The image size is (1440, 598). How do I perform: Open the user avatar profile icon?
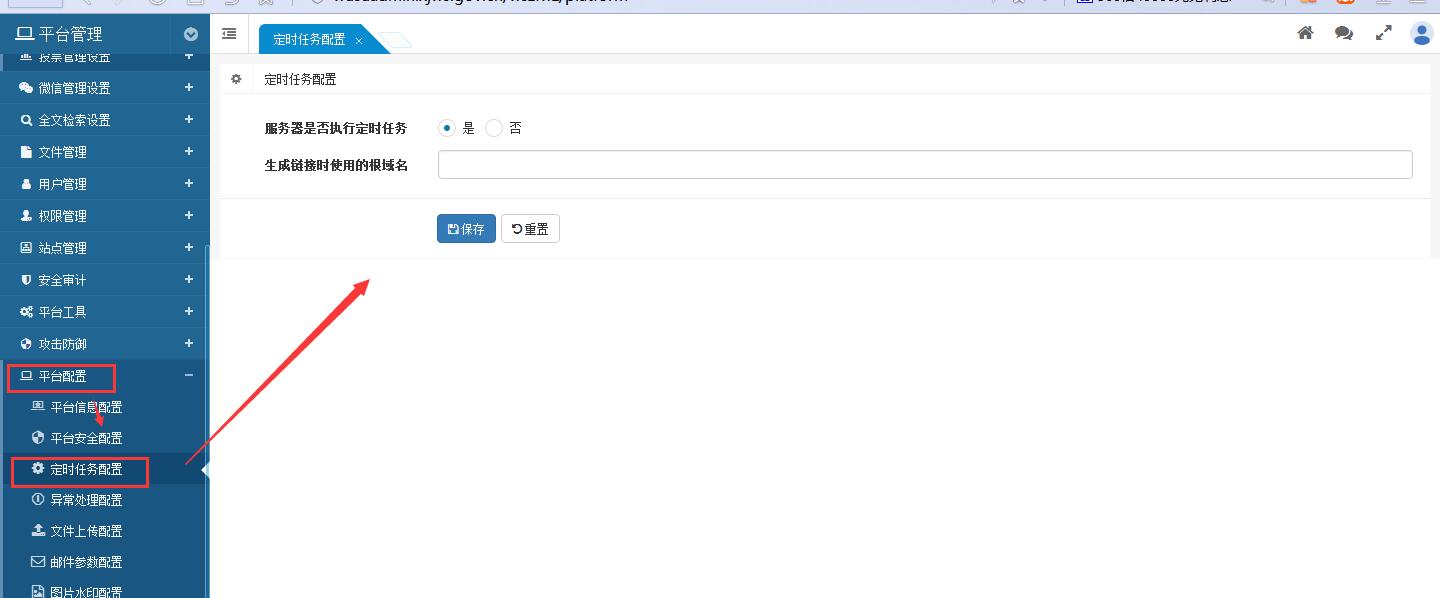(x=1421, y=33)
